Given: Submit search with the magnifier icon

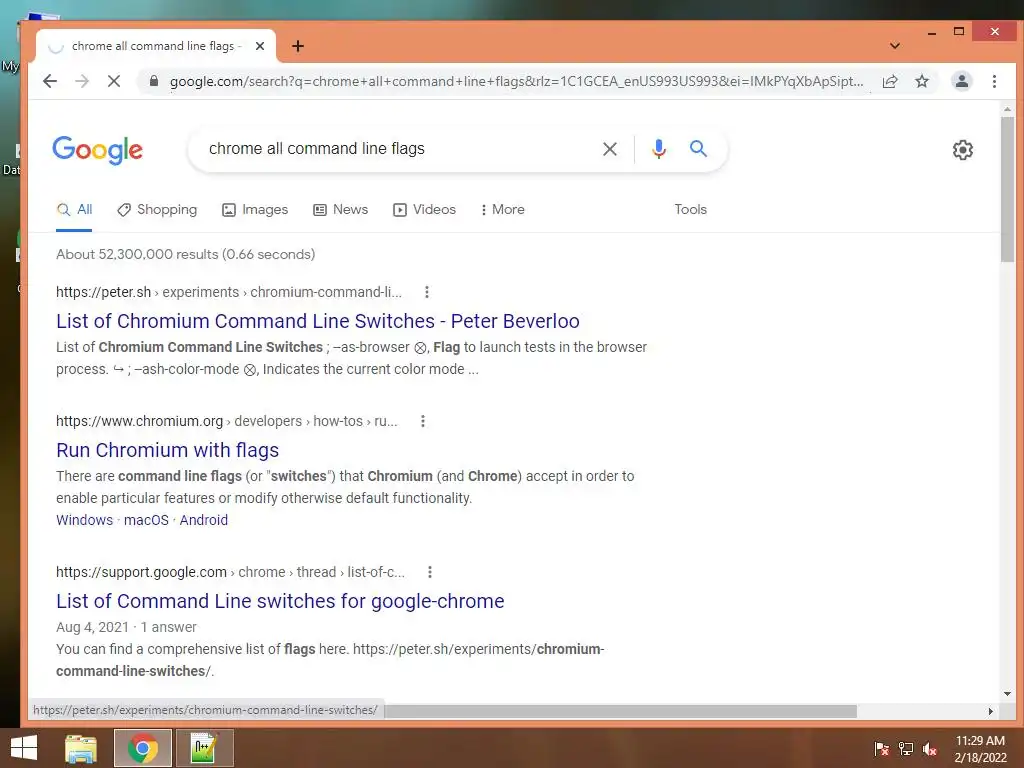Looking at the screenshot, I should click(698, 148).
